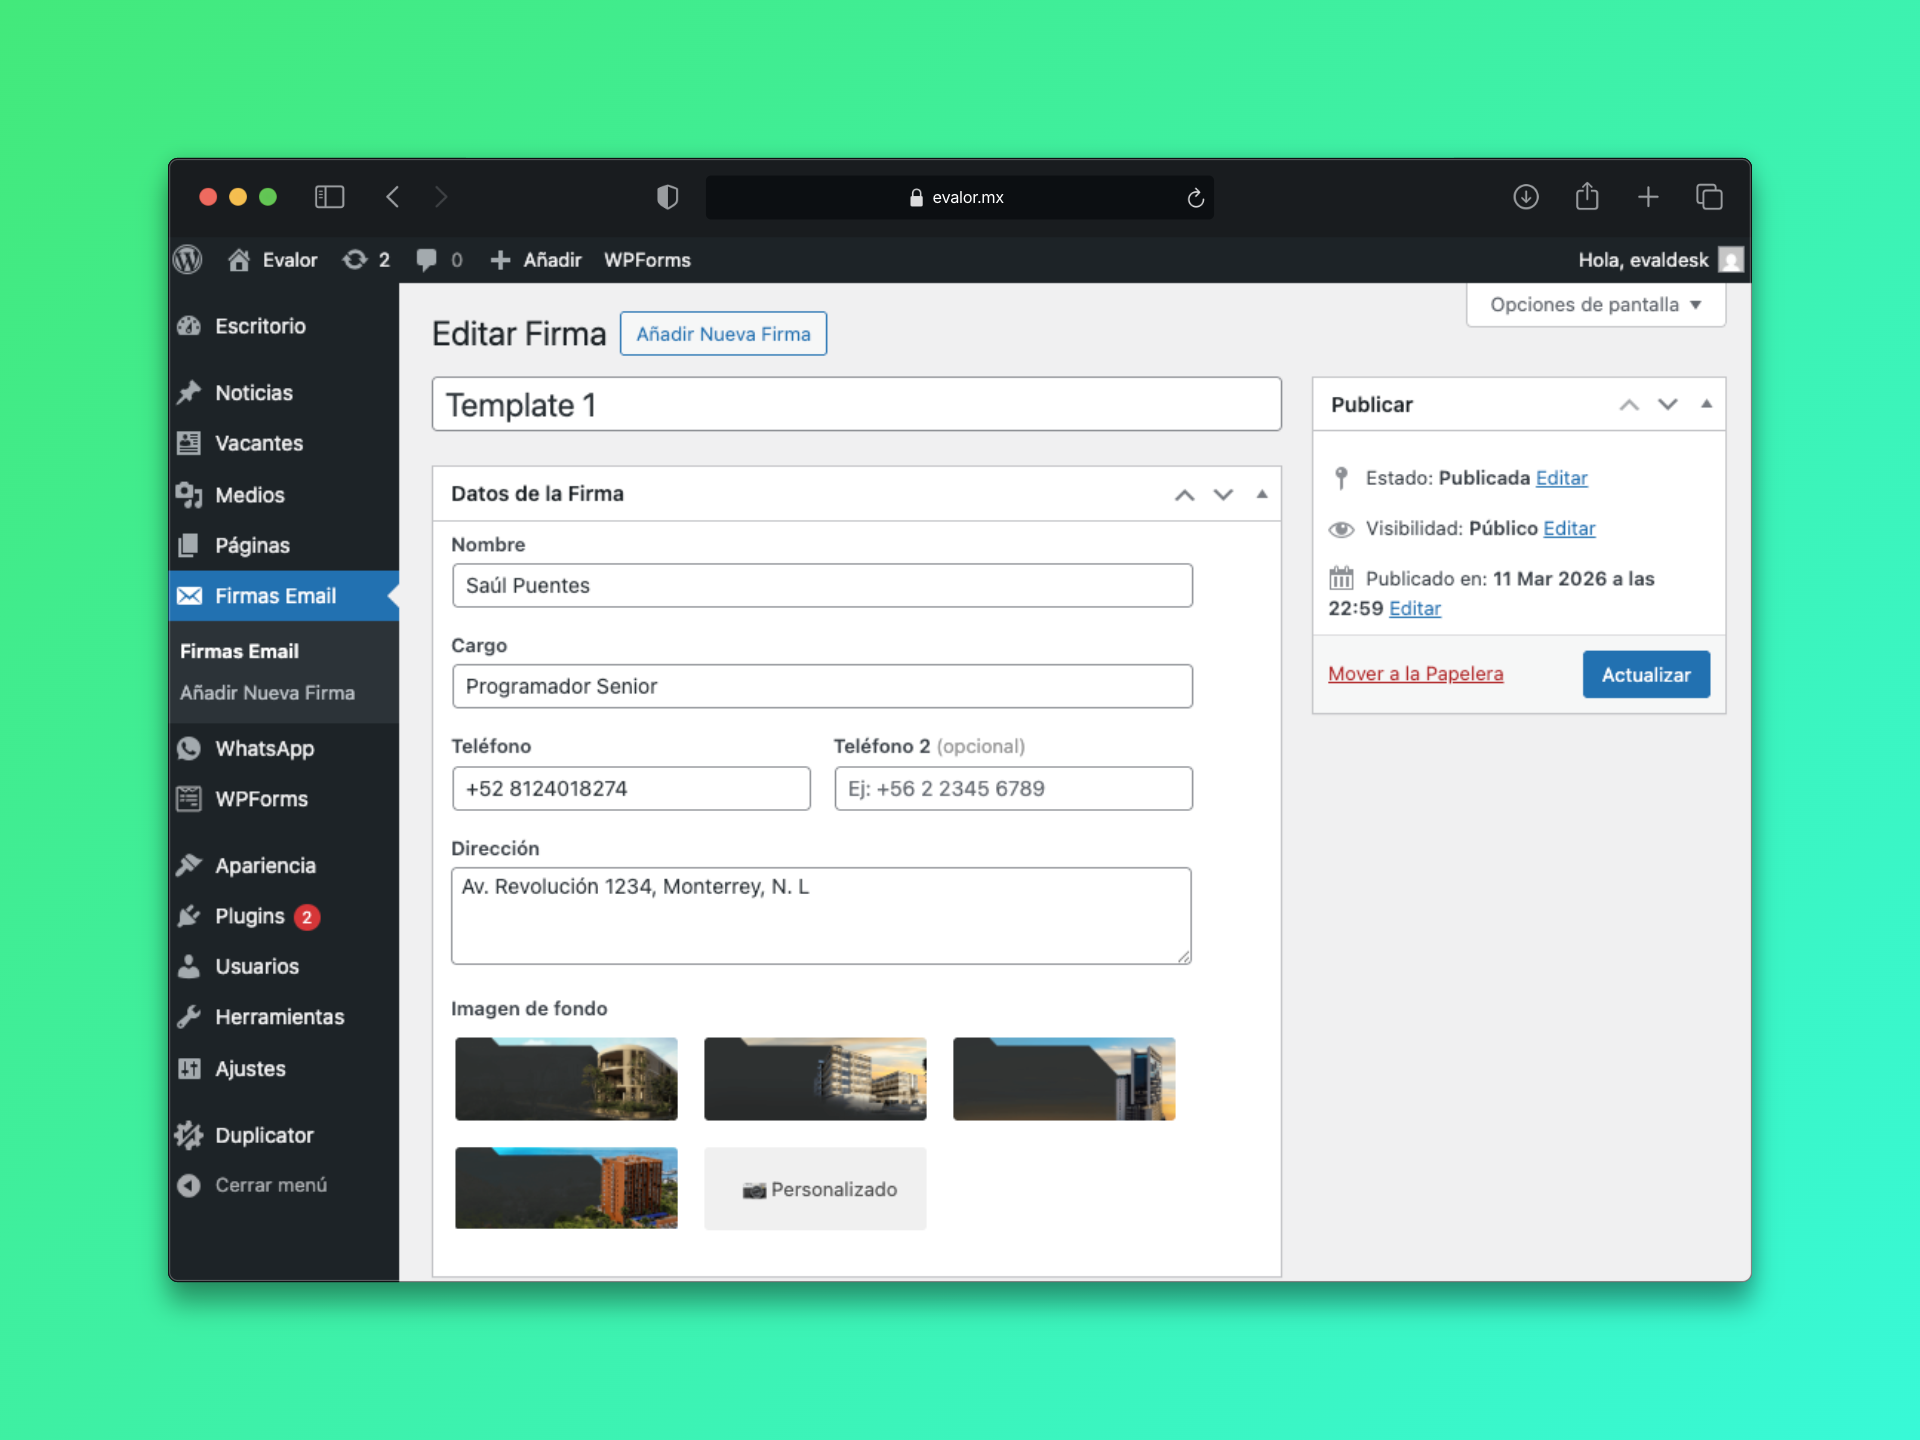Edit the Visibilidad Público setting
The width and height of the screenshot is (1920, 1440).
(1568, 528)
